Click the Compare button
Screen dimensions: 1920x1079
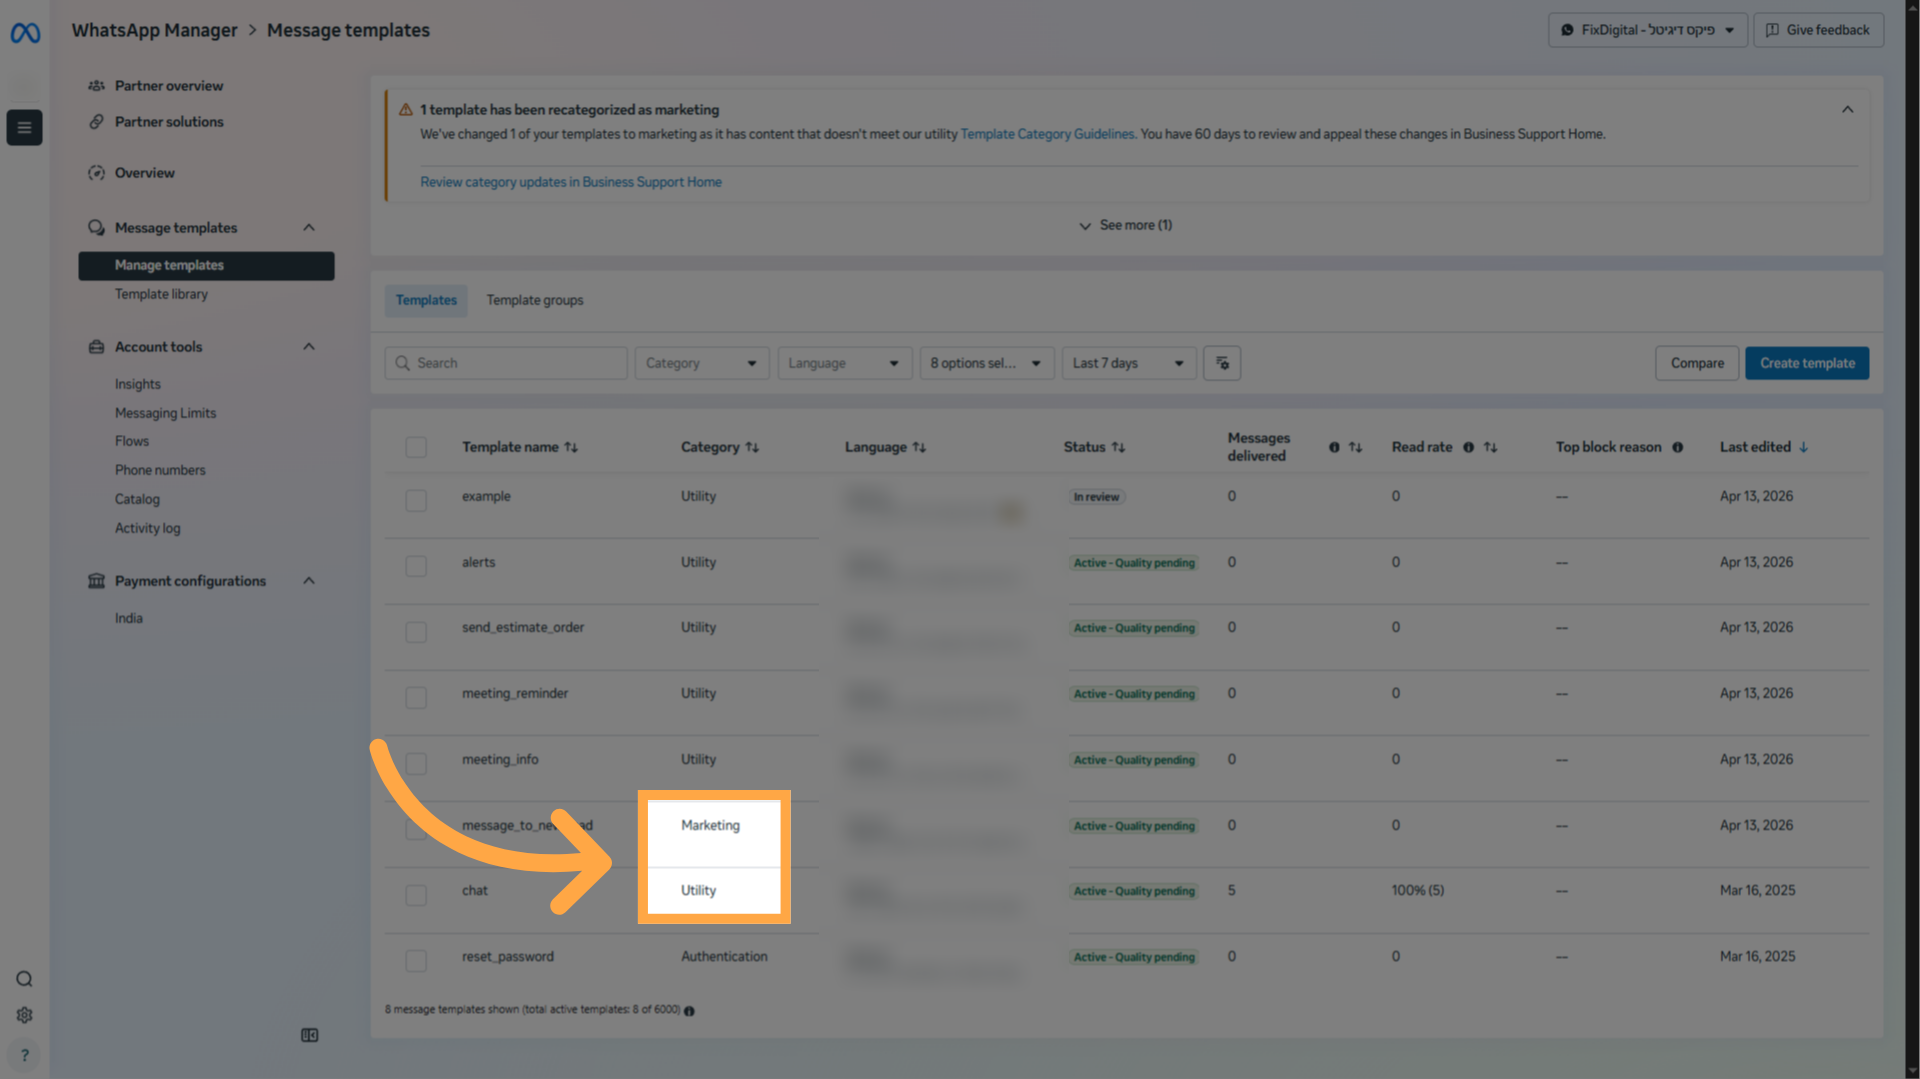pos(1697,363)
